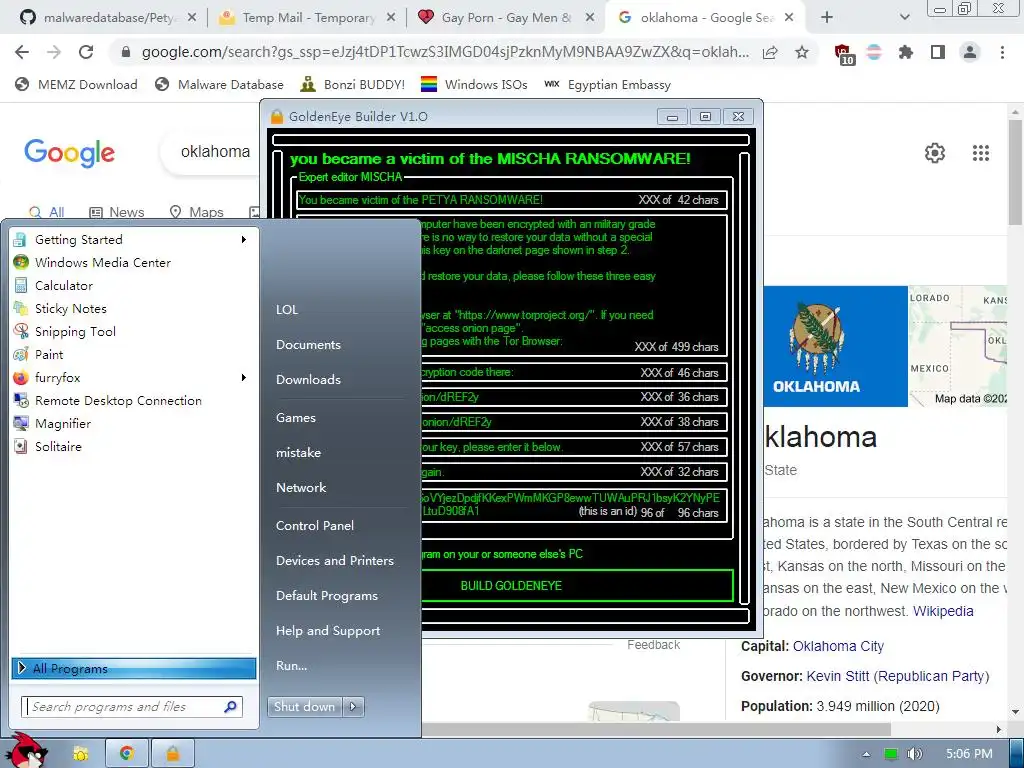Open the All Programs list

134,668
